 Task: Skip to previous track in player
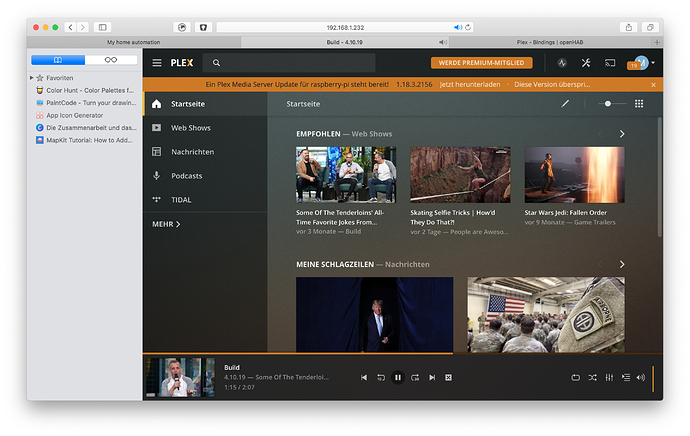coord(364,377)
